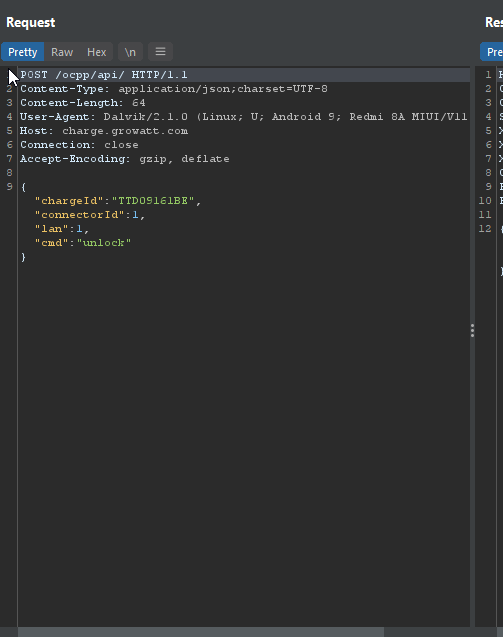
Task: Switch to the Hex view tab
Action: pyautogui.click(x=96, y=52)
